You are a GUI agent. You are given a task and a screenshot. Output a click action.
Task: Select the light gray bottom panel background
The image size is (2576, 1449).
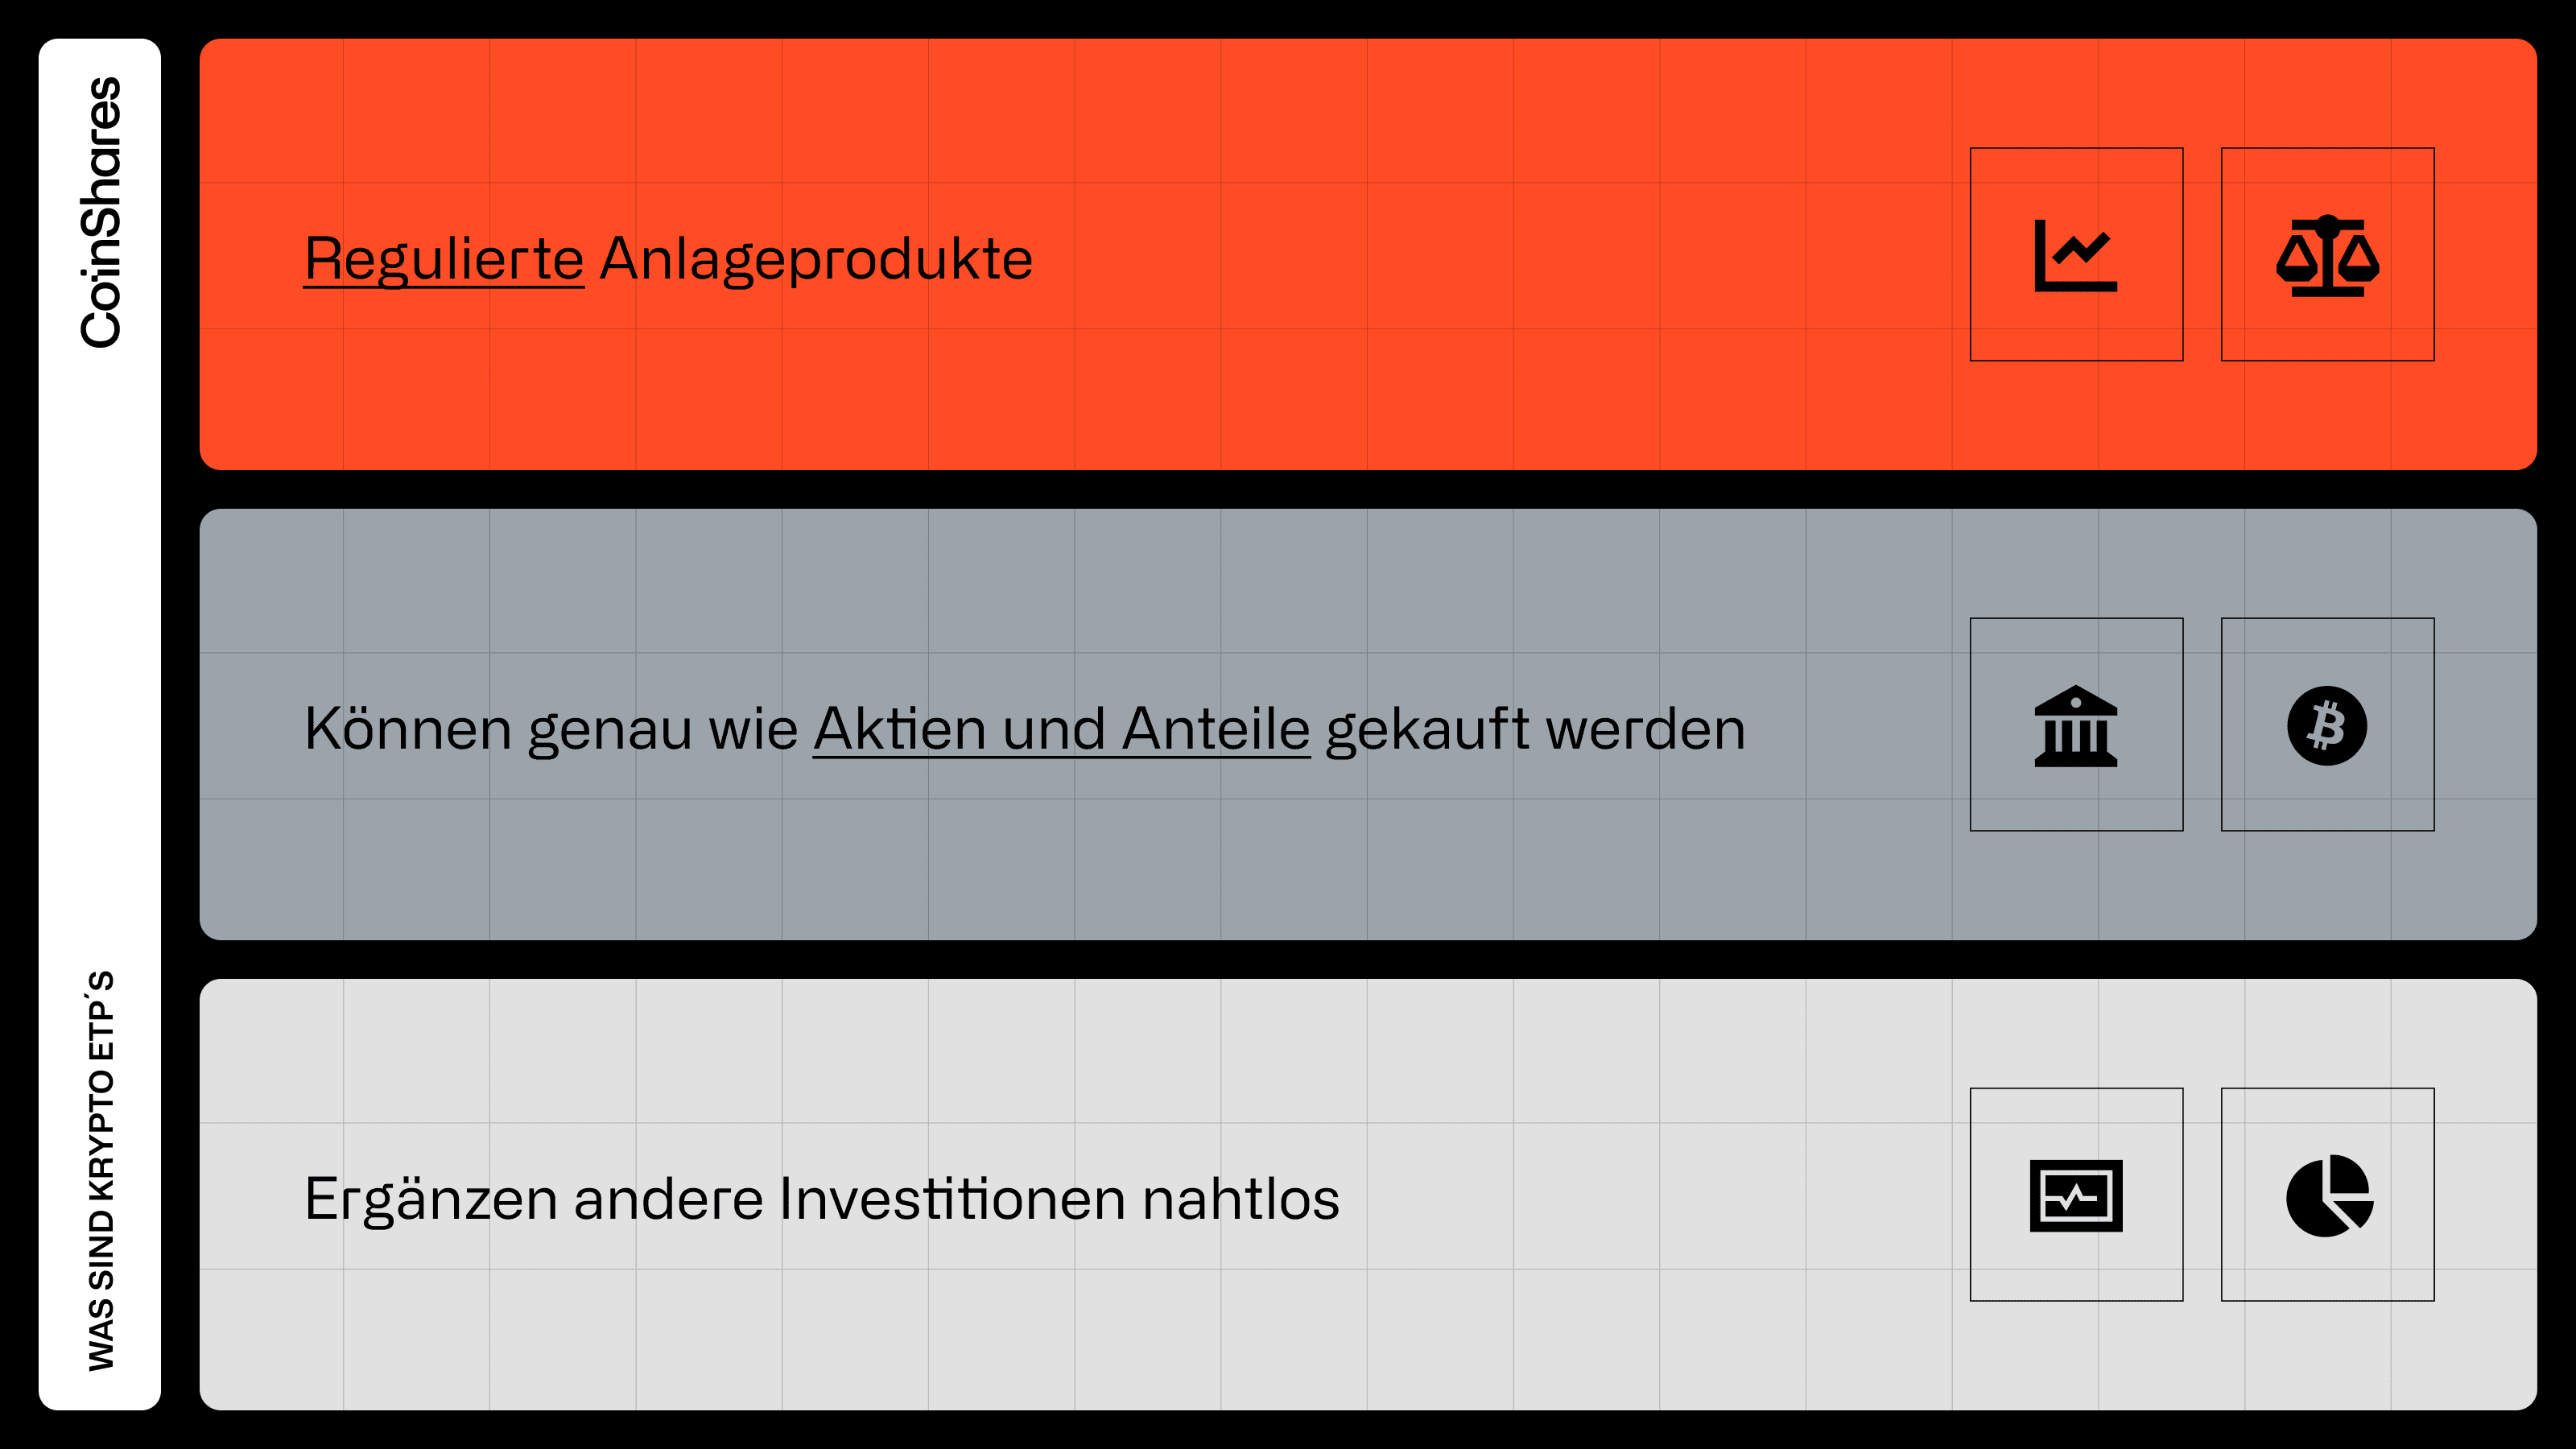pyautogui.click(x=1368, y=1195)
